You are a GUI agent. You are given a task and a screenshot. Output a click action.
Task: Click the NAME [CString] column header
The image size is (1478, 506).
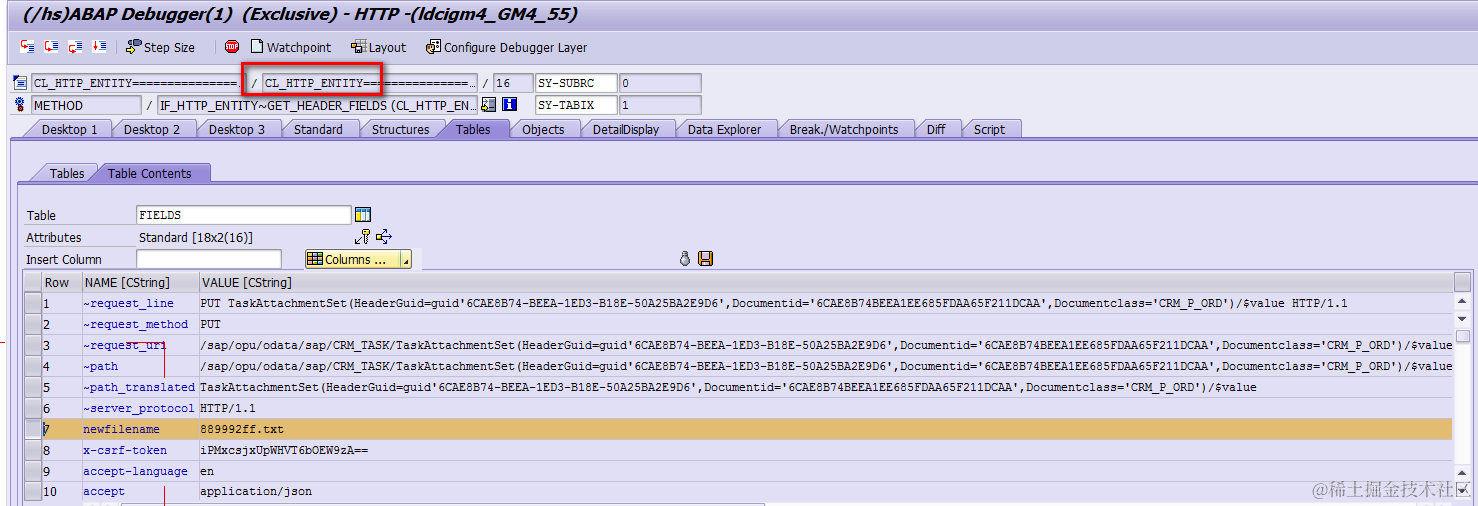click(139, 282)
